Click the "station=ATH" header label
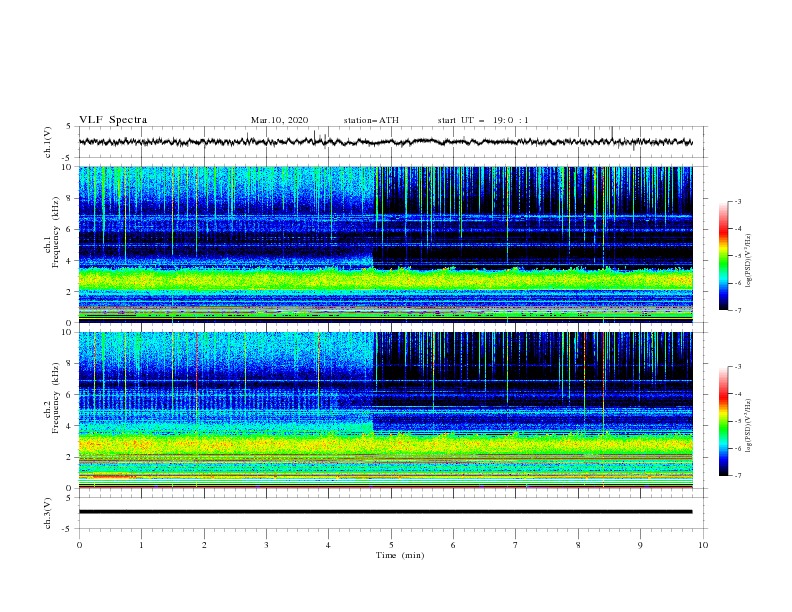Viewport: 792px width, 612px height. [x=371, y=120]
